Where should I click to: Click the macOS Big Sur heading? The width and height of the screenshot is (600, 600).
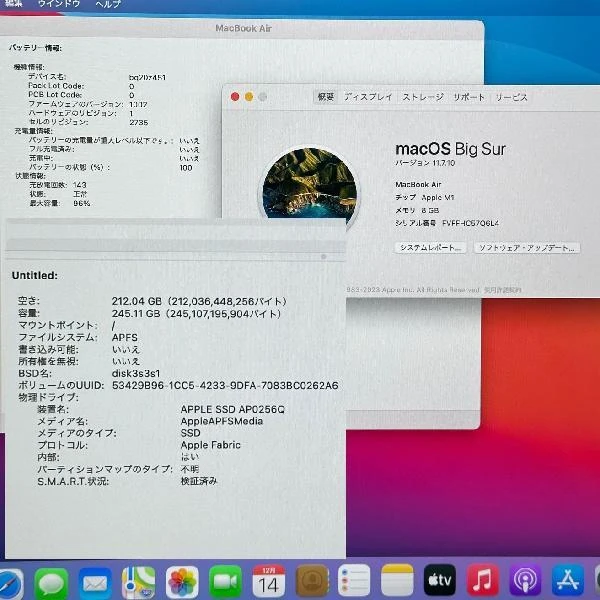click(x=450, y=148)
